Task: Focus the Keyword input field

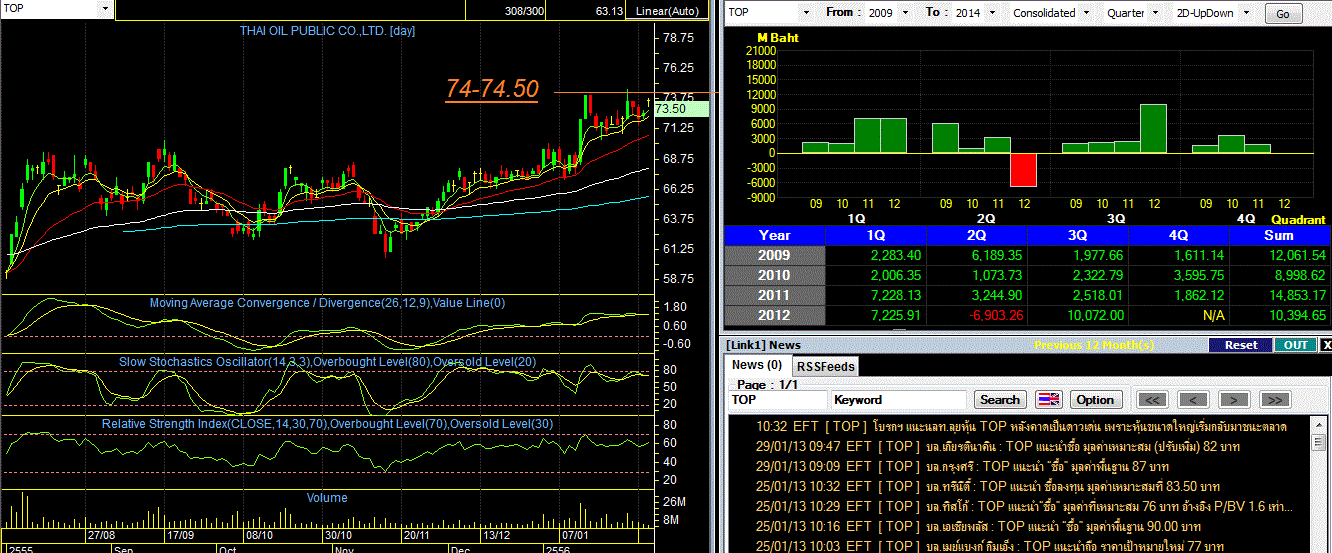Action: pyautogui.click(x=900, y=399)
